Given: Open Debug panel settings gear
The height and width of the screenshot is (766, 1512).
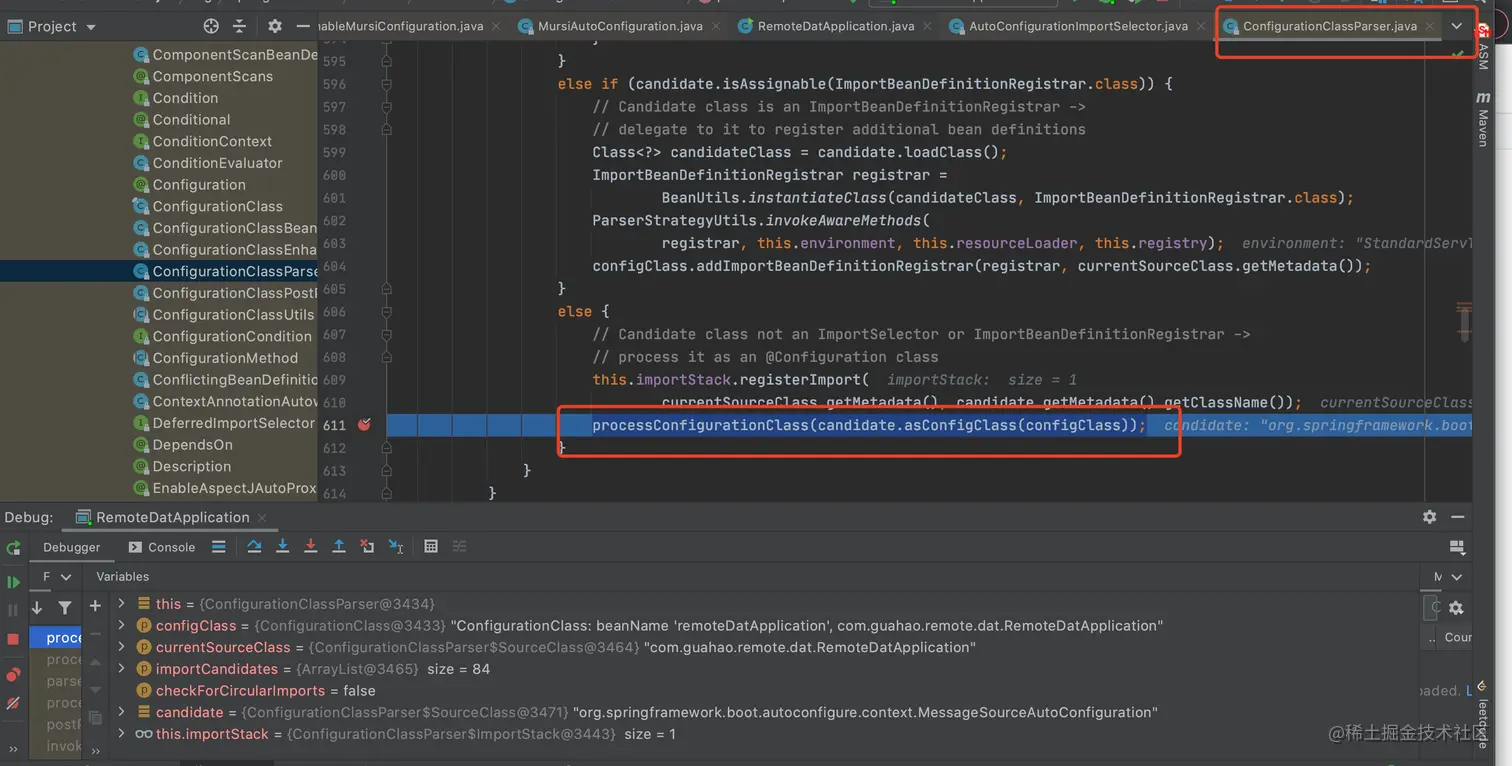Looking at the screenshot, I should tap(1430, 517).
